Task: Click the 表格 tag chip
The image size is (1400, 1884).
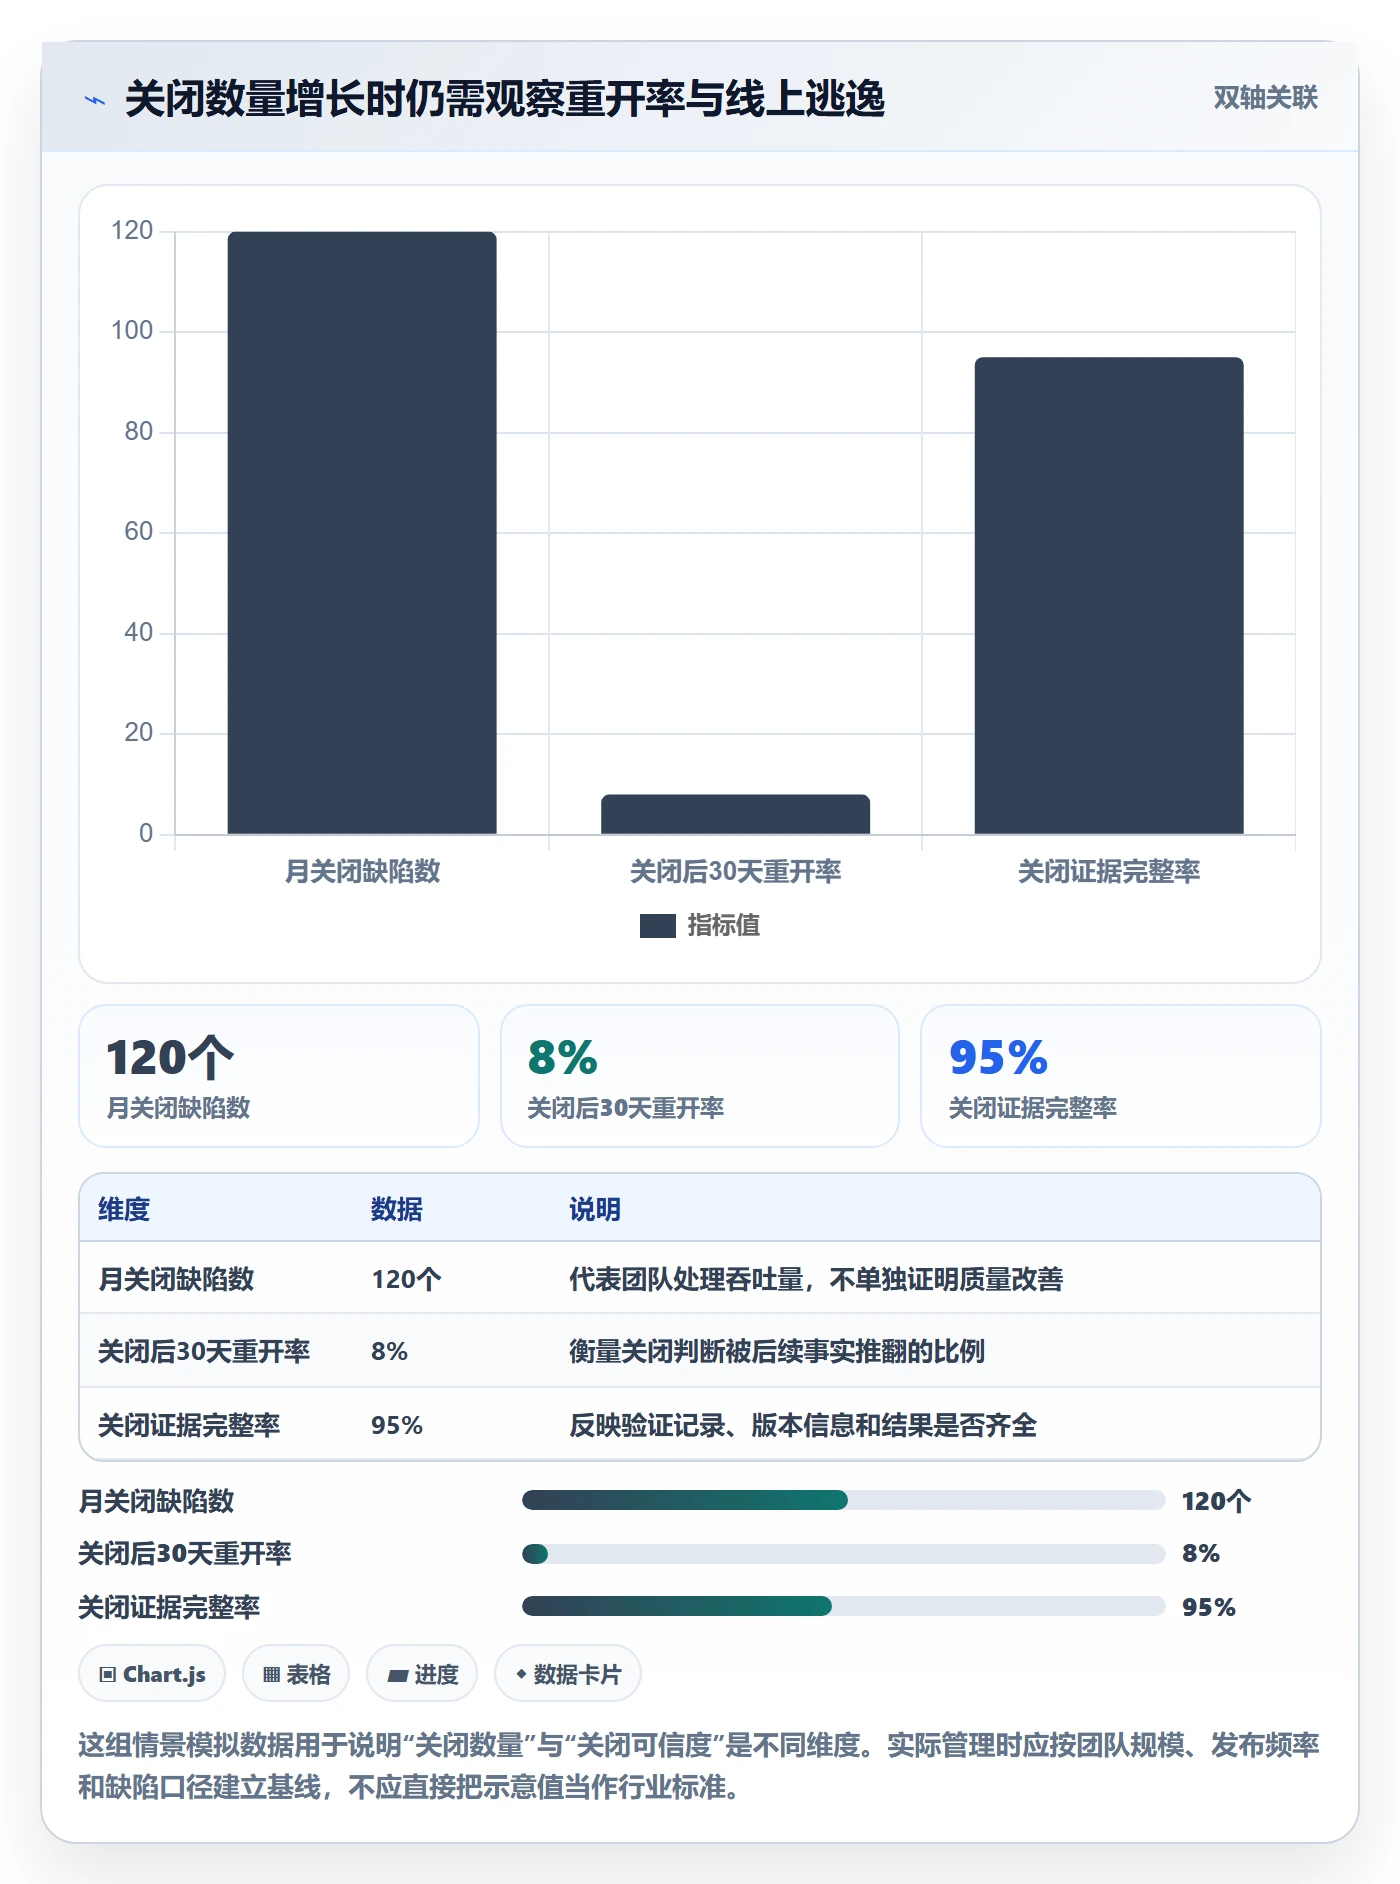Action: click(296, 1674)
